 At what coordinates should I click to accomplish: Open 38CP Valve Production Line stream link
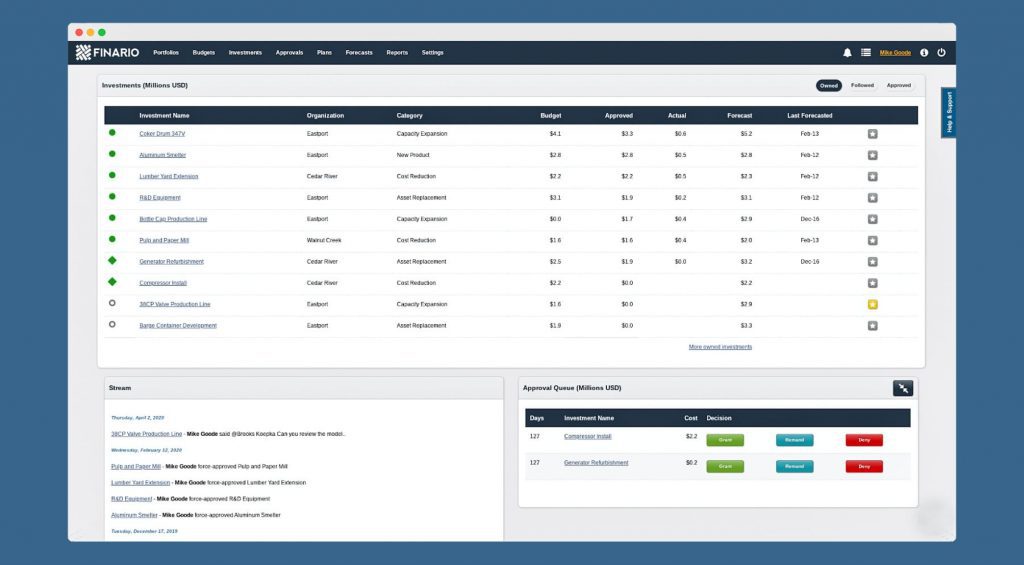click(x=146, y=434)
